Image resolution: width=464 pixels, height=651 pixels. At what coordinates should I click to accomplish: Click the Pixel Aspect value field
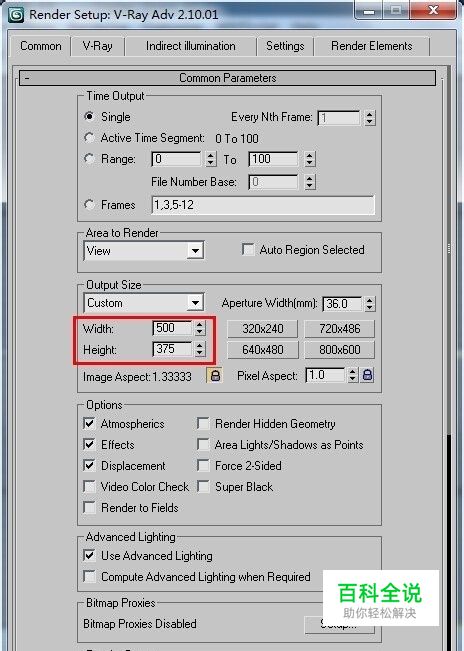click(325, 375)
